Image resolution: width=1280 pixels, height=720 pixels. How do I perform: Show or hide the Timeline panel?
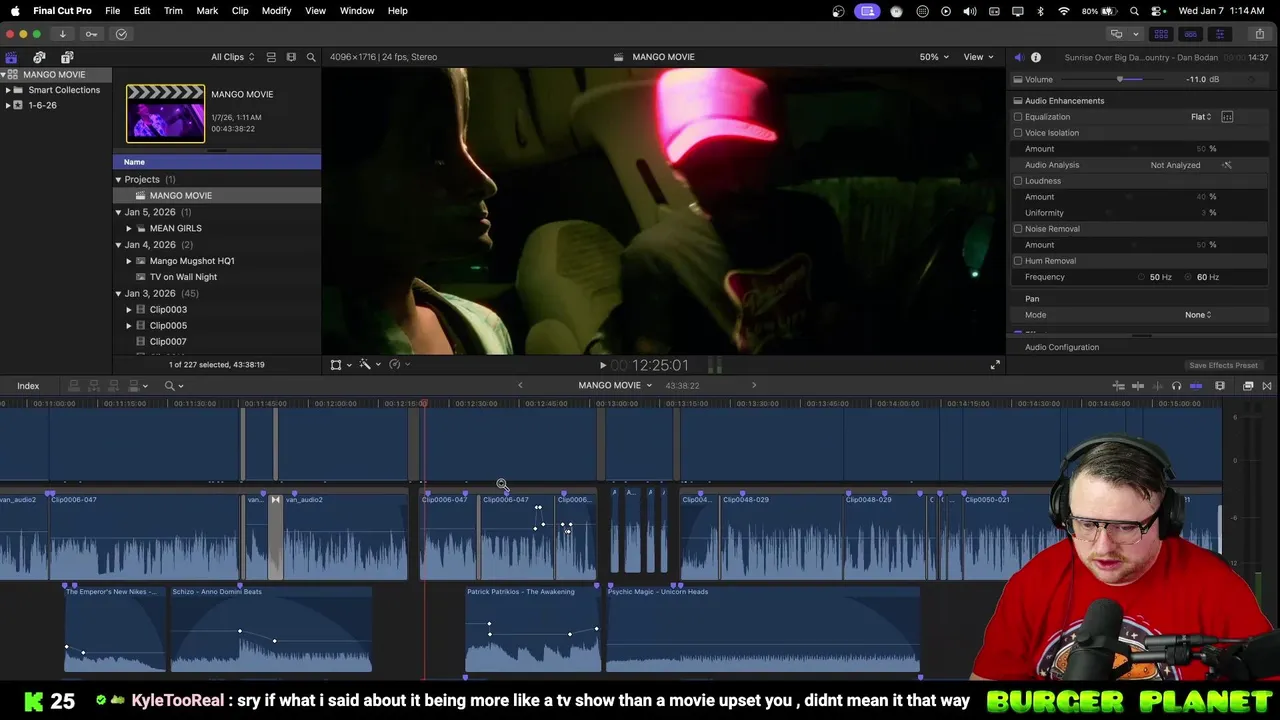pos(1190,34)
